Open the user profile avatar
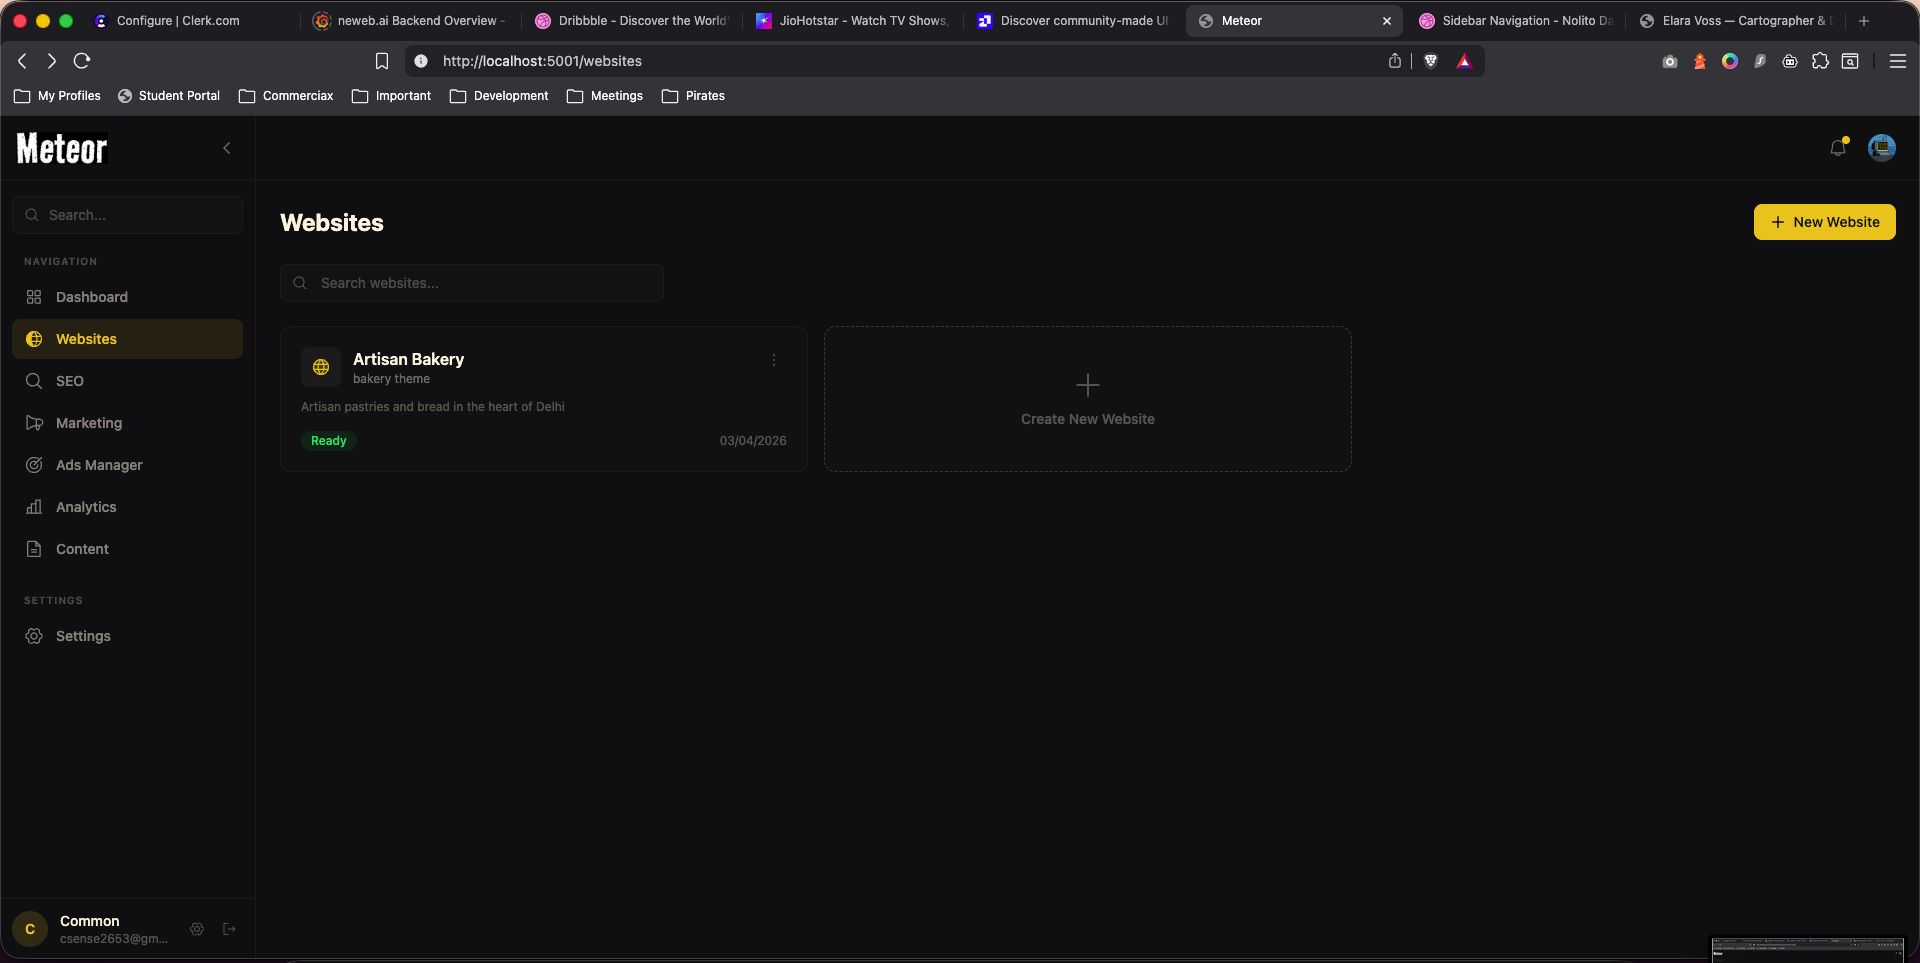This screenshot has height=963, width=1920. click(1881, 148)
